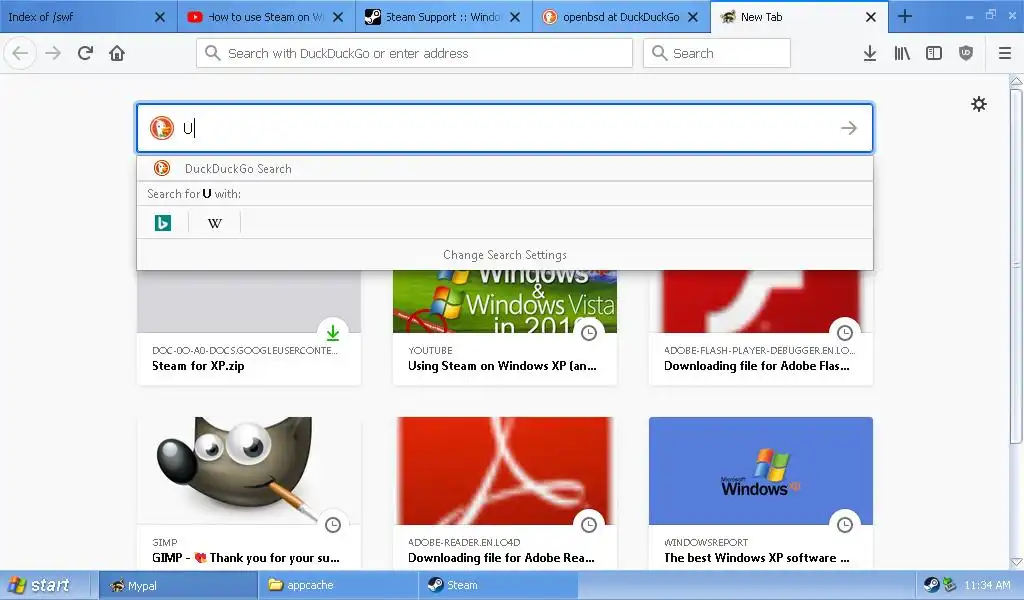Open the hamburger application menu
The width and height of the screenshot is (1024, 600).
click(x=1005, y=53)
